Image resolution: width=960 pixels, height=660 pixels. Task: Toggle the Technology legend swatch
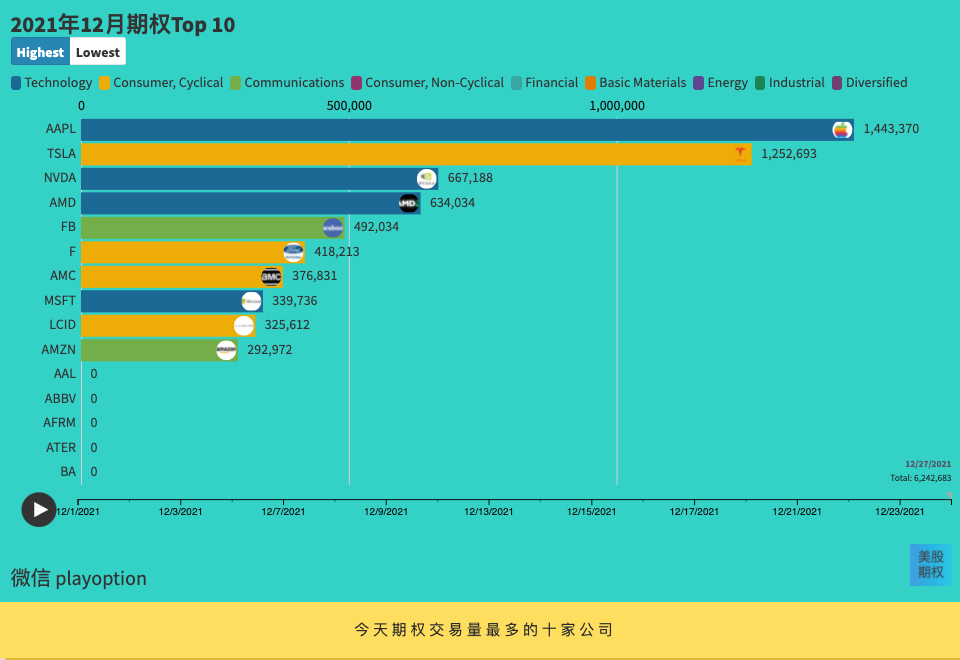pyautogui.click(x=16, y=83)
